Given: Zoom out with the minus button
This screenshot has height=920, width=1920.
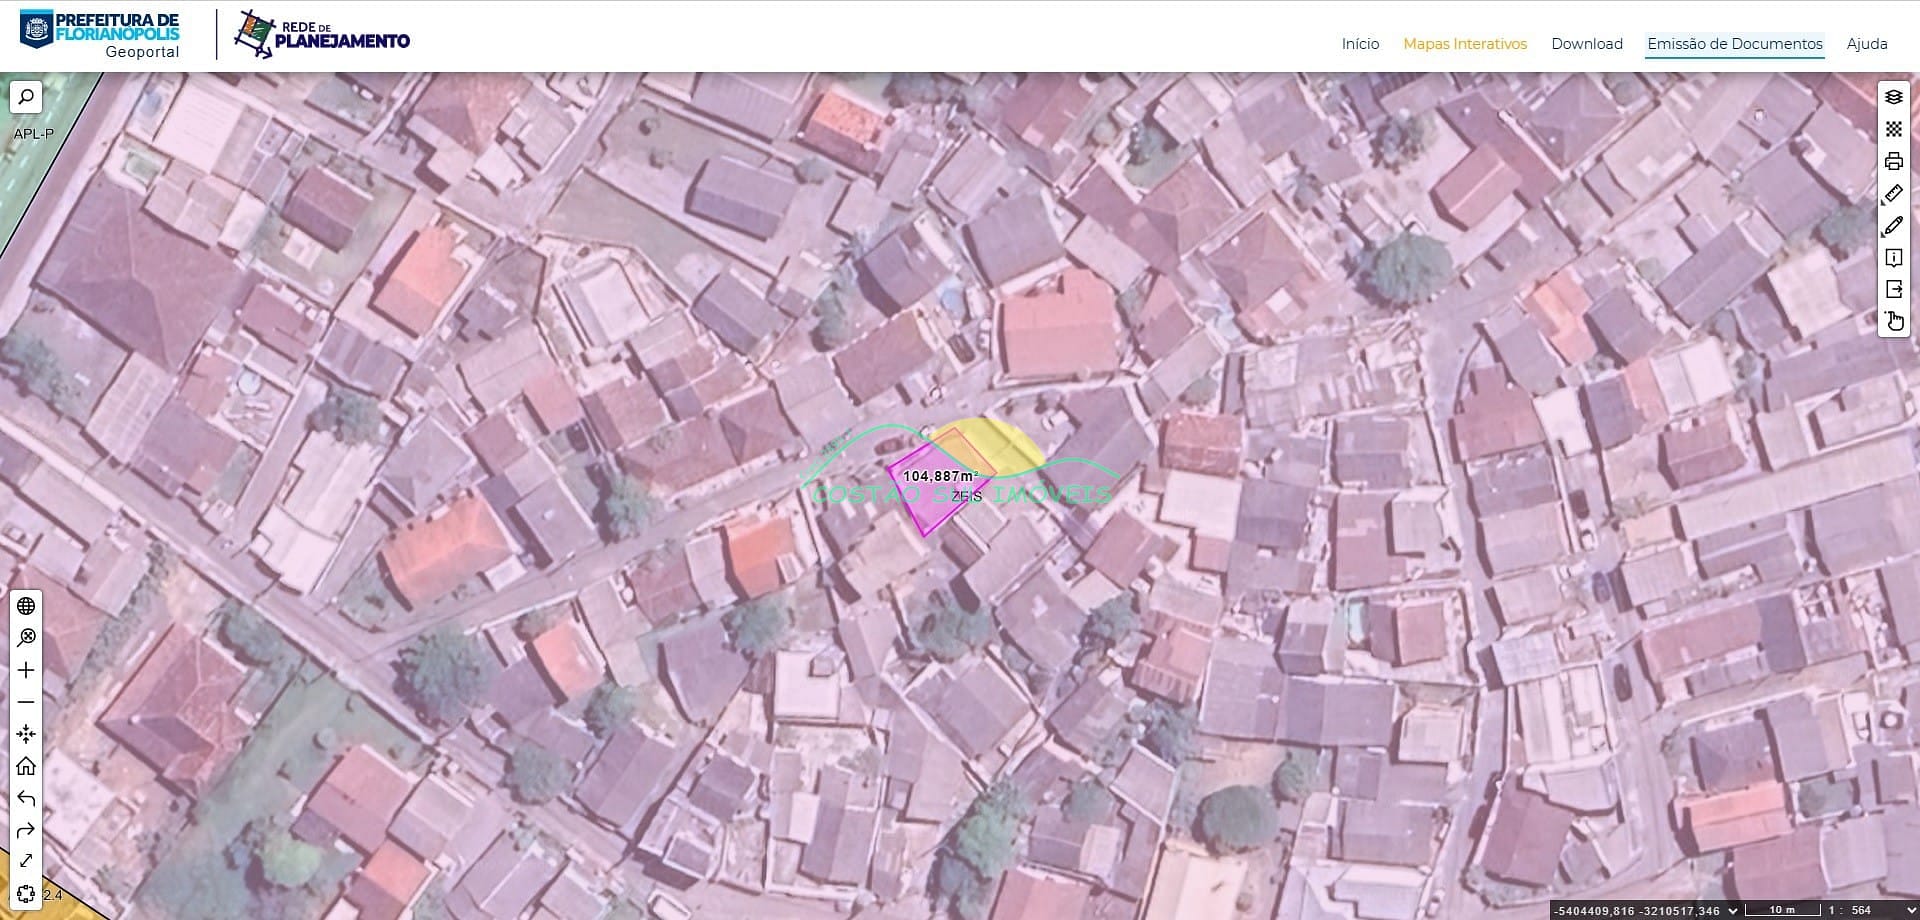Looking at the screenshot, I should 26,702.
